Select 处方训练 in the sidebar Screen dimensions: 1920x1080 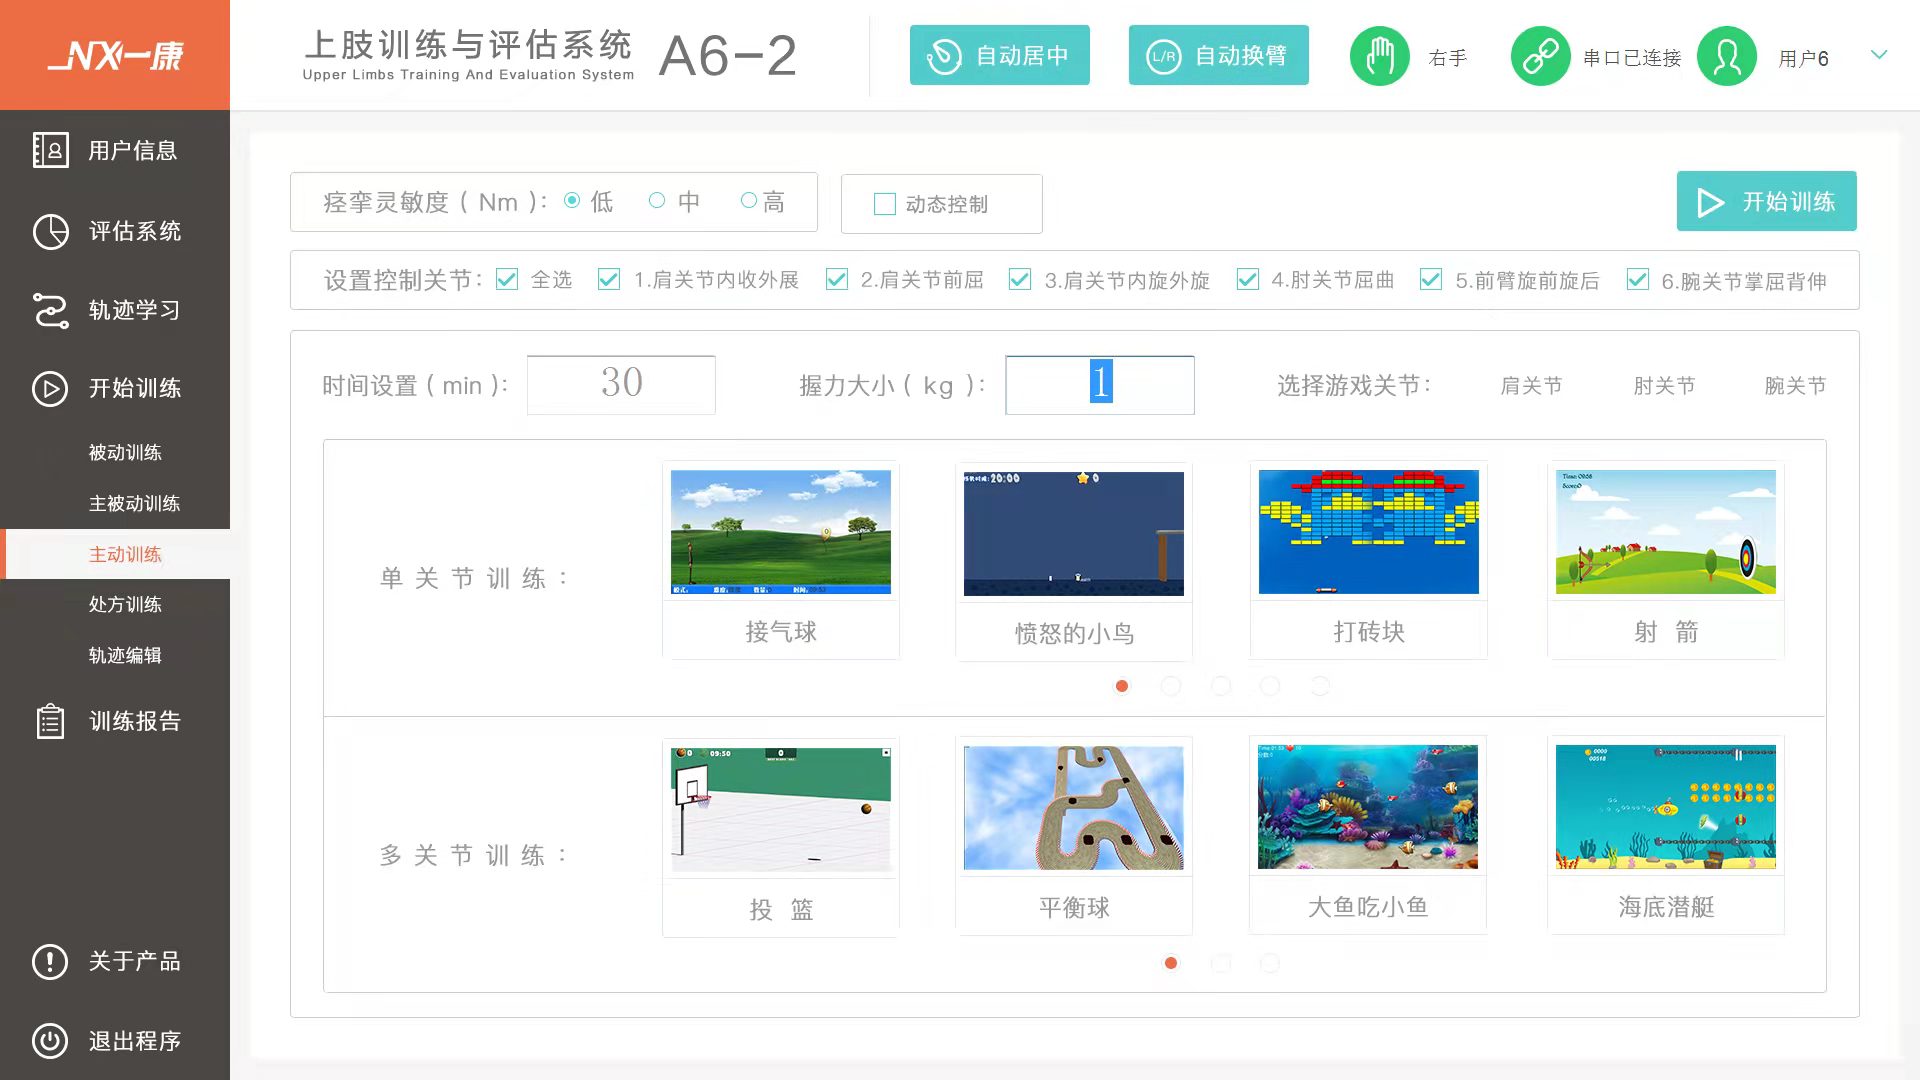pos(125,604)
